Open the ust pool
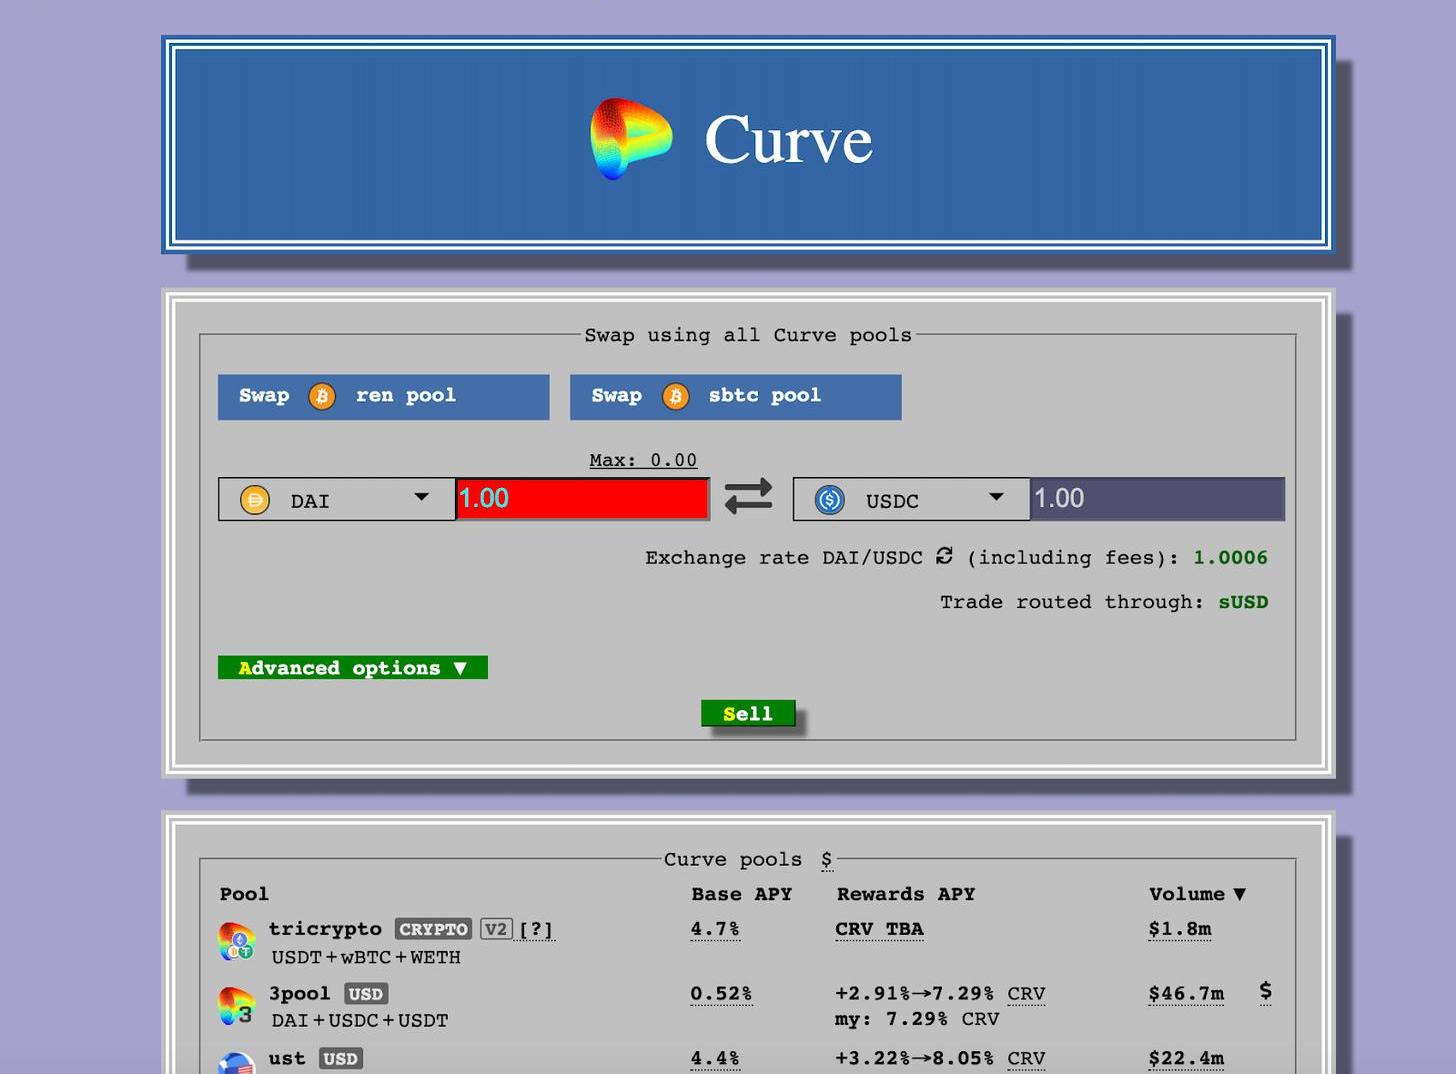 coord(287,1058)
